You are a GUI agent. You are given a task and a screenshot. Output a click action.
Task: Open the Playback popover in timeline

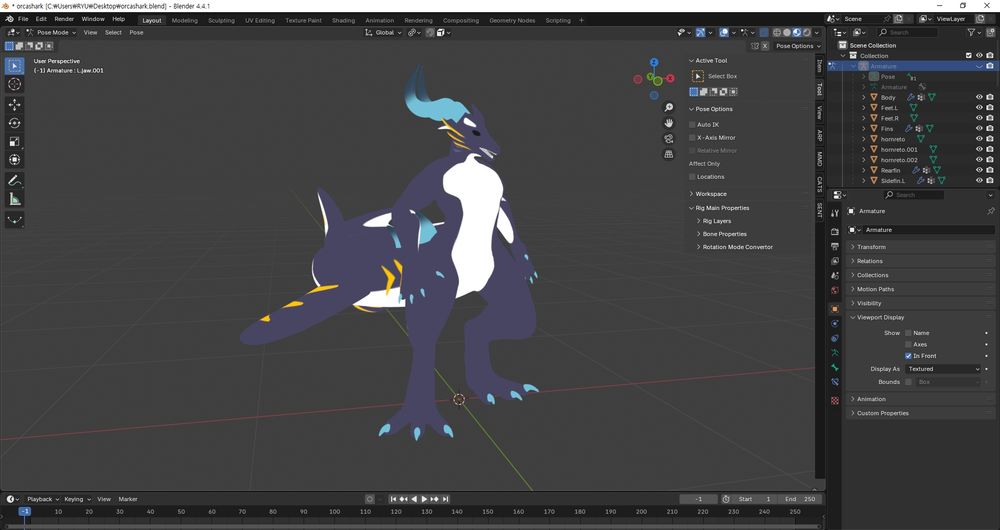point(43,499)
